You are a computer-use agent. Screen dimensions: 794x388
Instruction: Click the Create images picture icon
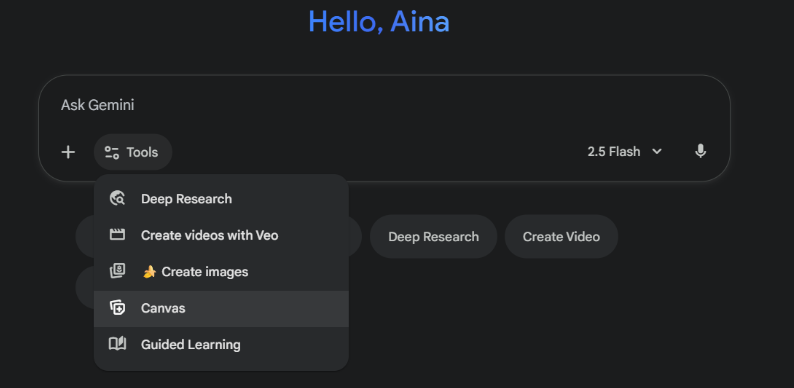(x=117, y=271)
